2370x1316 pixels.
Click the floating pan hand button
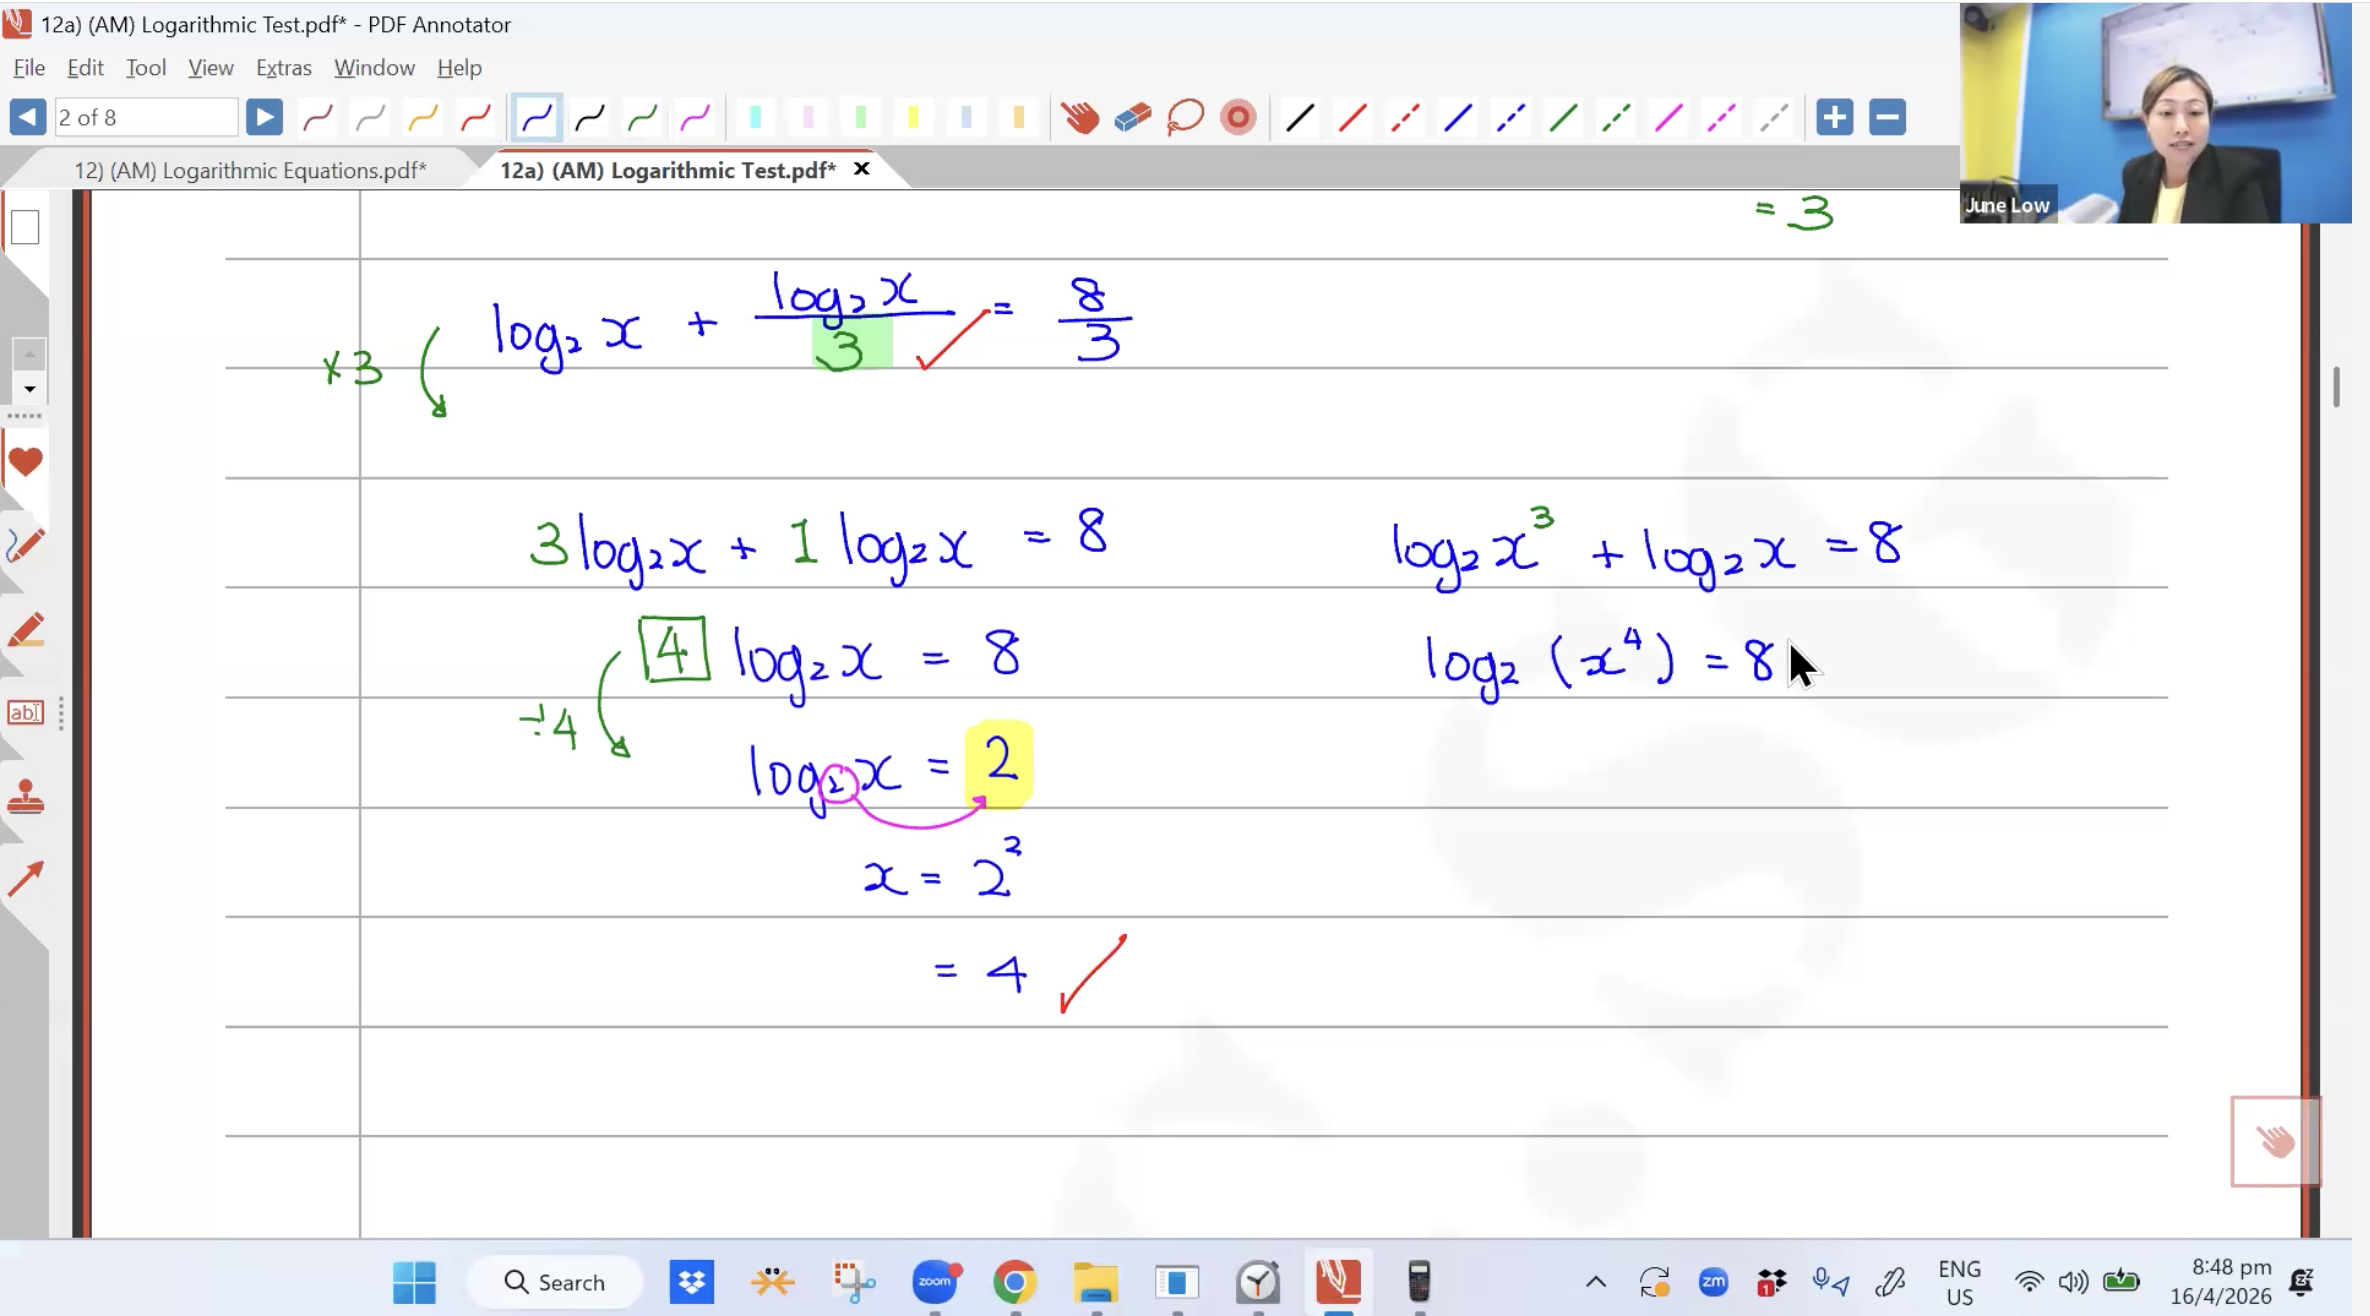(2275, 1141)
